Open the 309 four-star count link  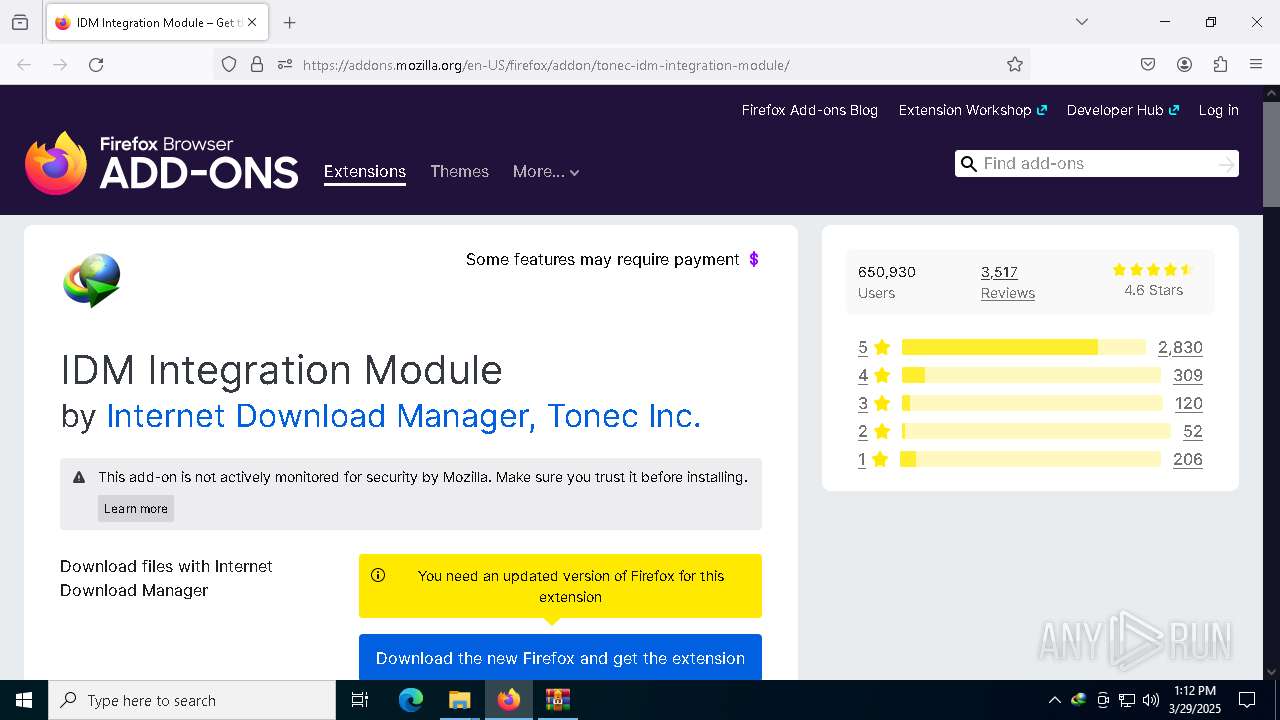[1188, 375]
